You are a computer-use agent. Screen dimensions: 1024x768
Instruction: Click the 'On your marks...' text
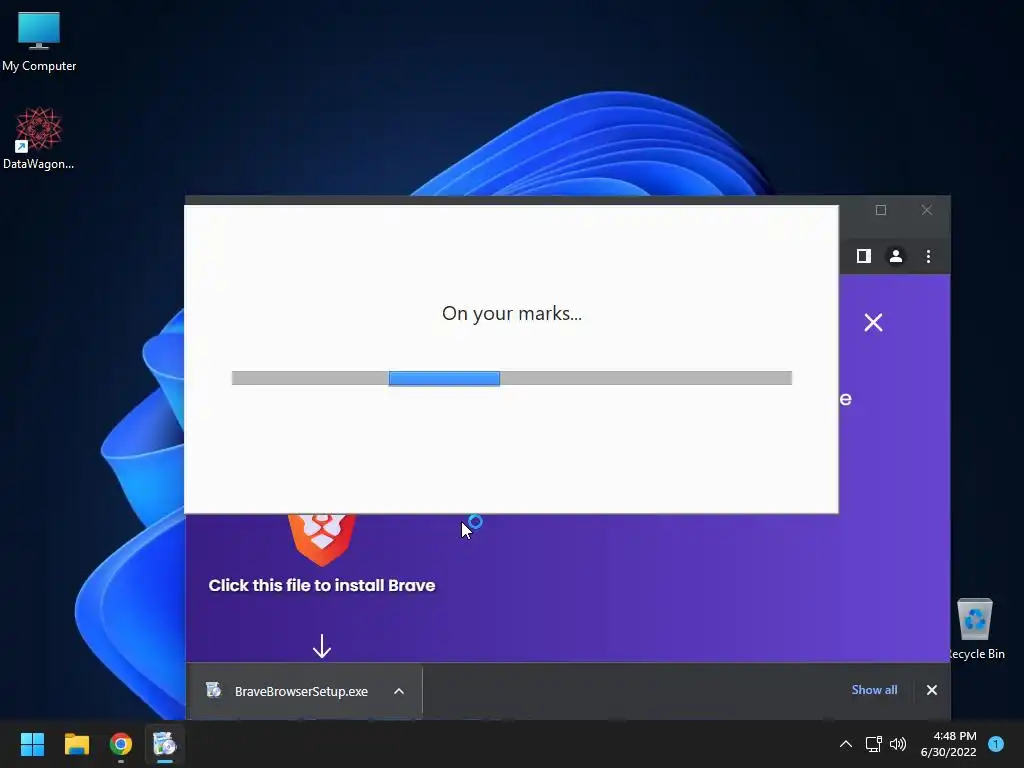coord(512,313)
